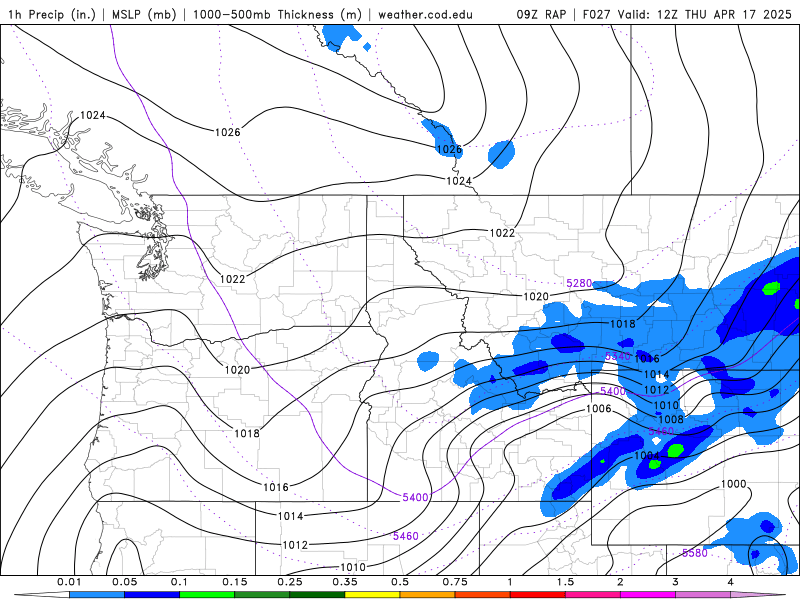Click the purple 5580 thickness label

(x=694, y=553)
